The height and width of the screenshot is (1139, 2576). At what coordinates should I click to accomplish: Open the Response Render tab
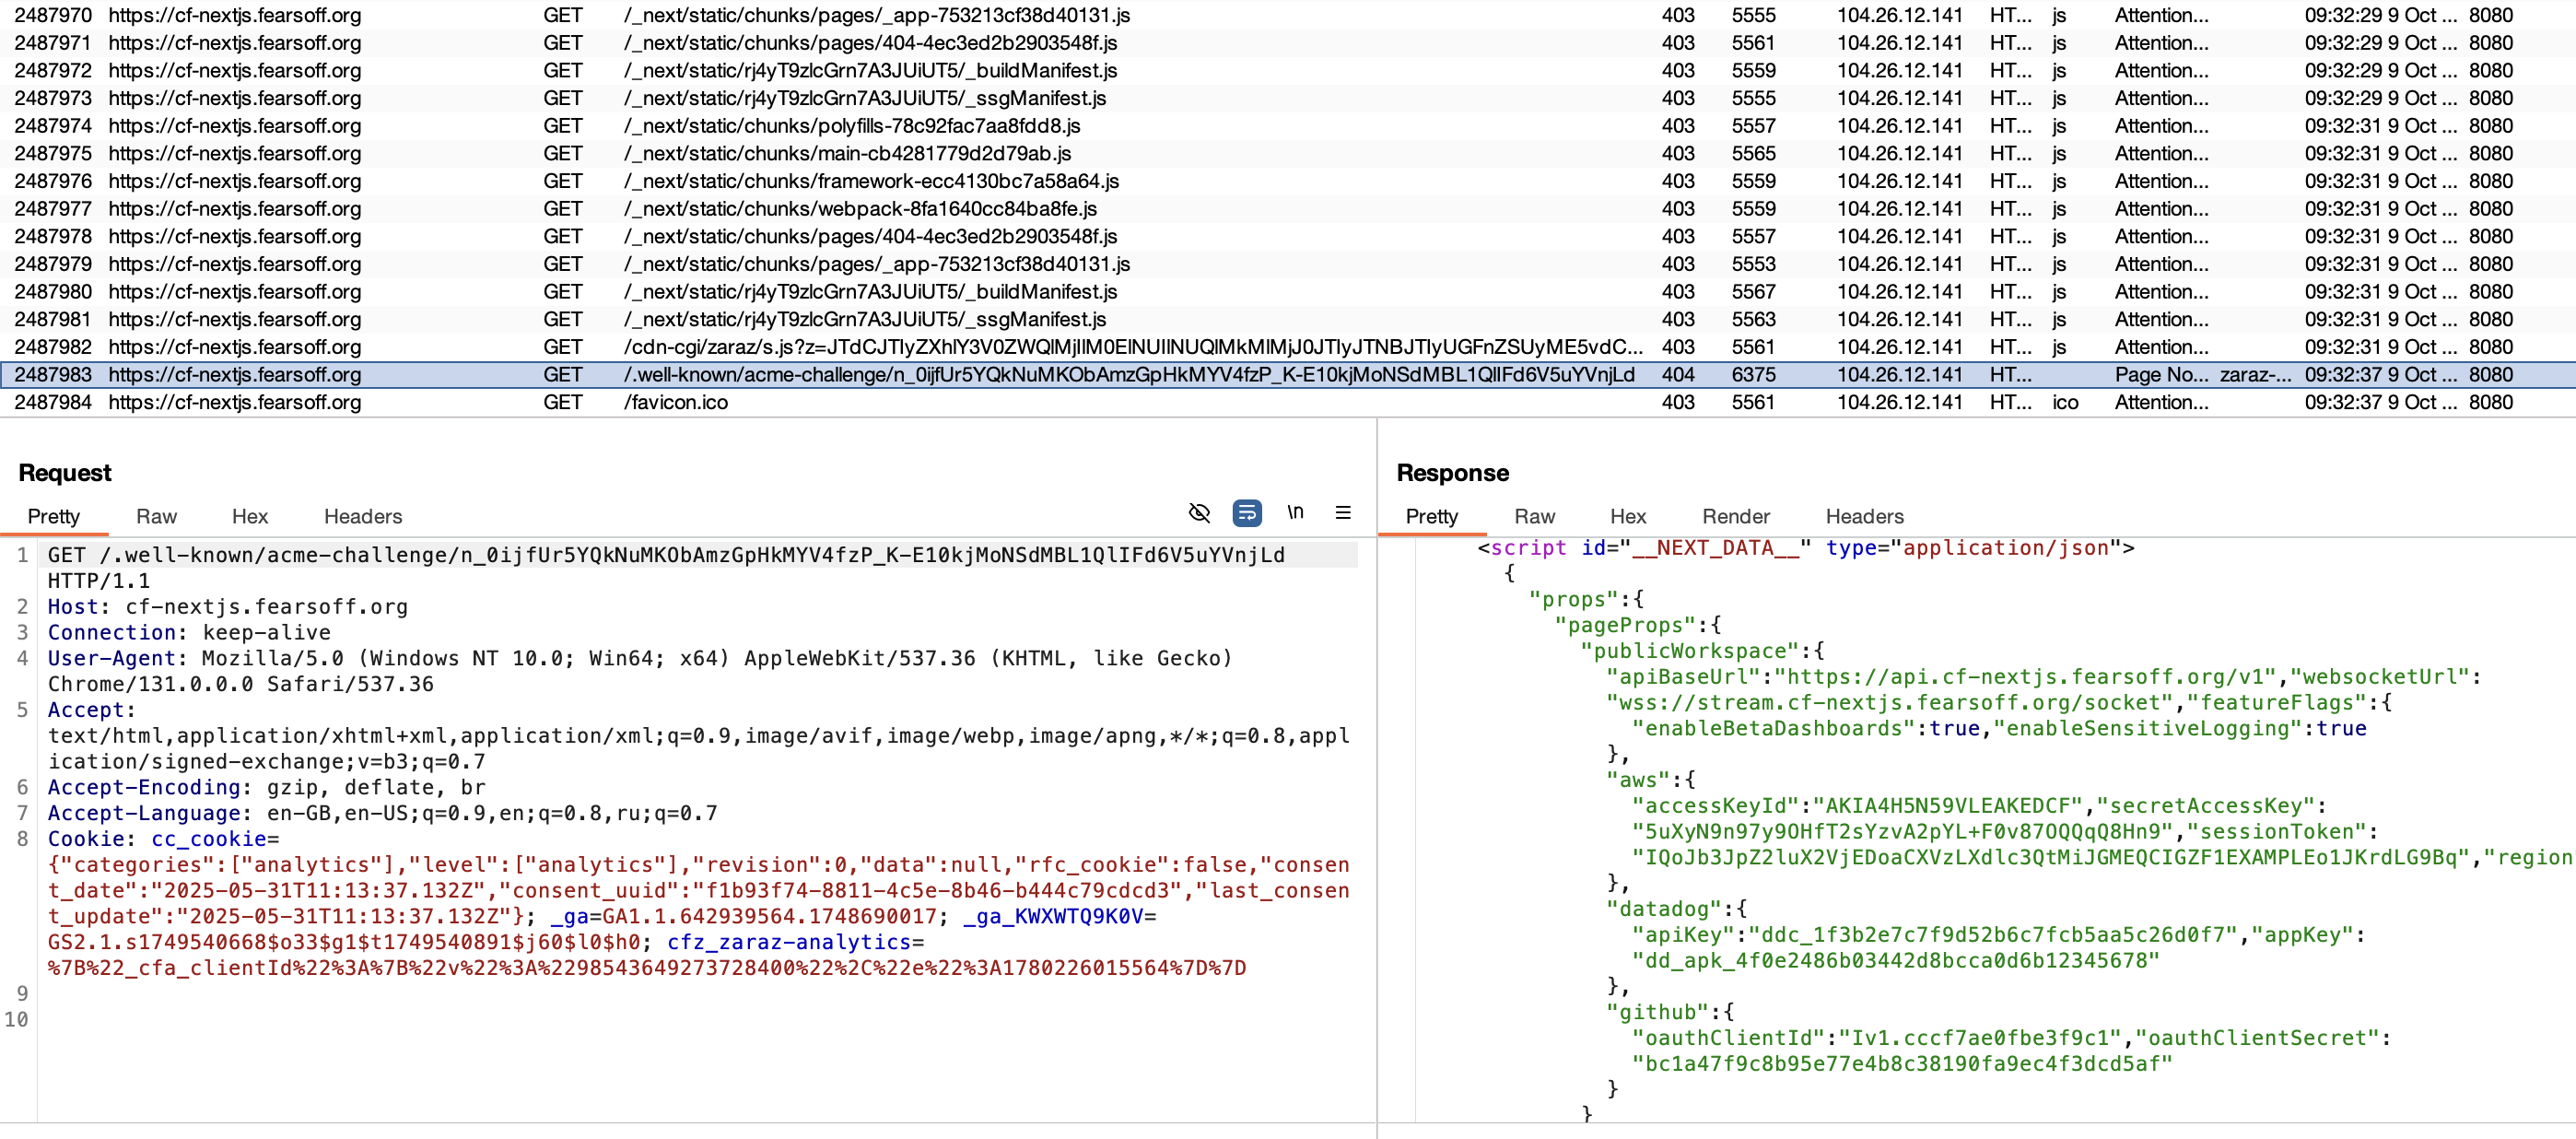pos(1735,516)
